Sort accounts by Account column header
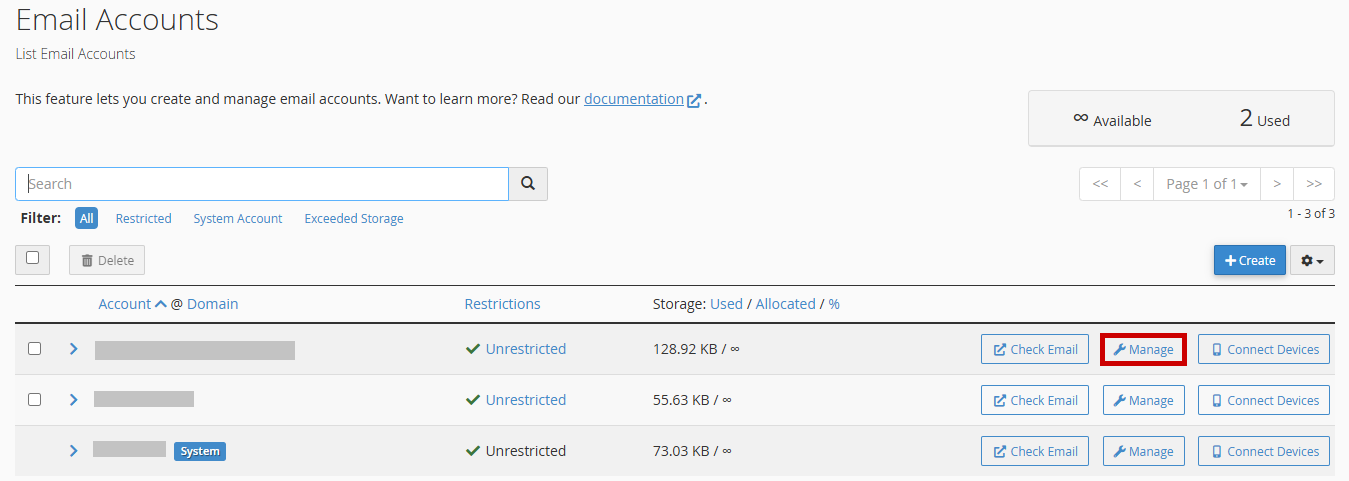 click(x=125, y=304)
